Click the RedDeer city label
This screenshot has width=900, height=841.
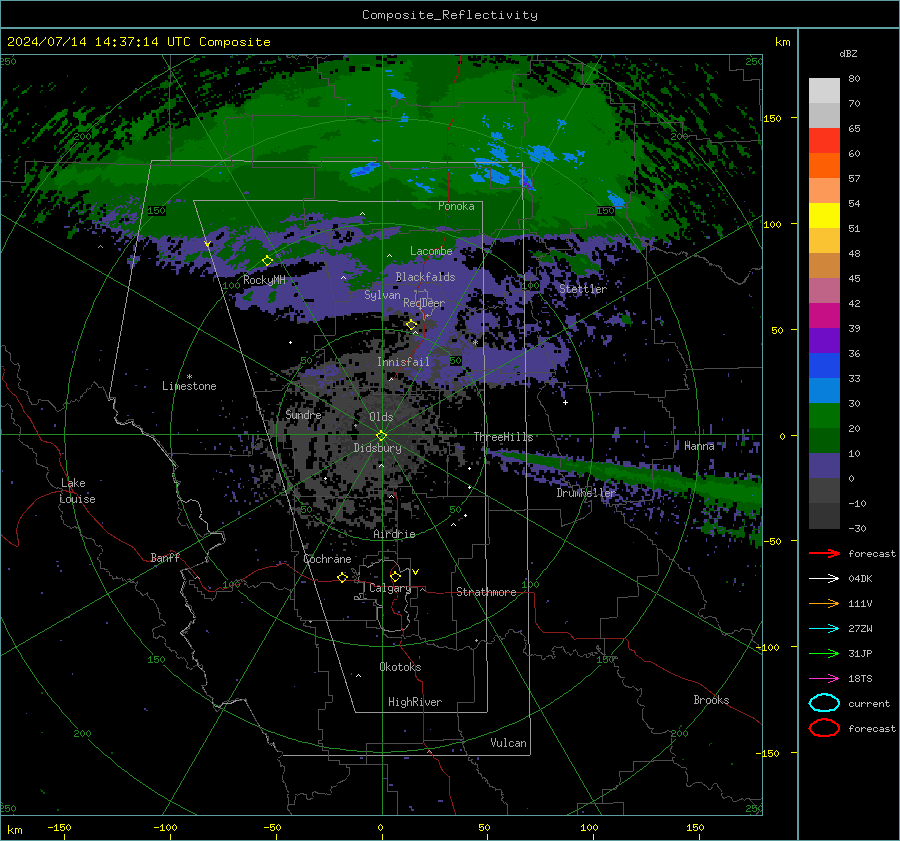[424, 303]
